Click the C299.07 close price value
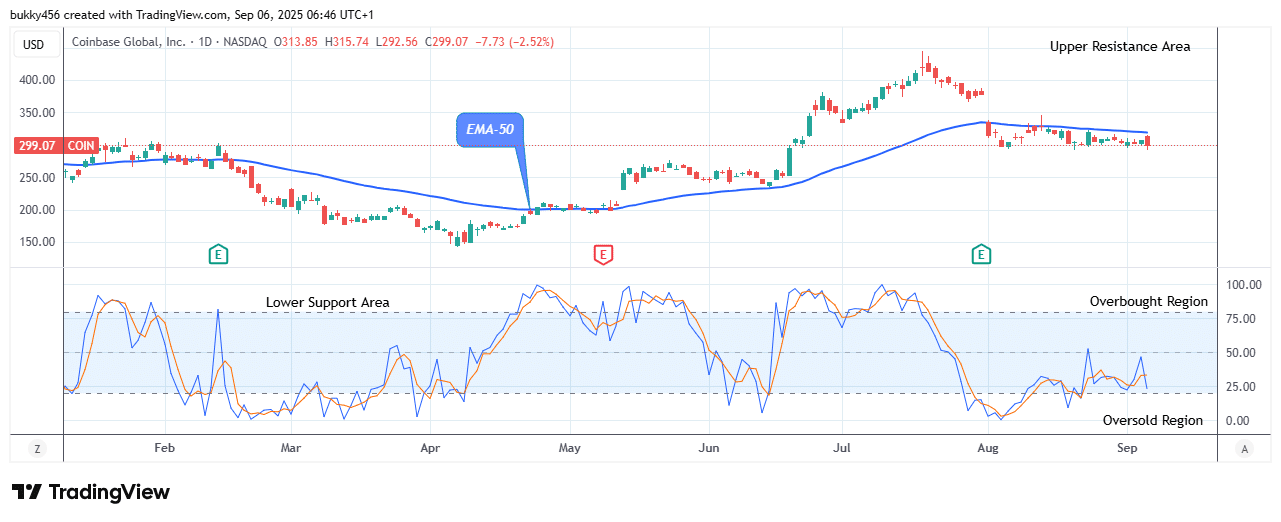 446,42
